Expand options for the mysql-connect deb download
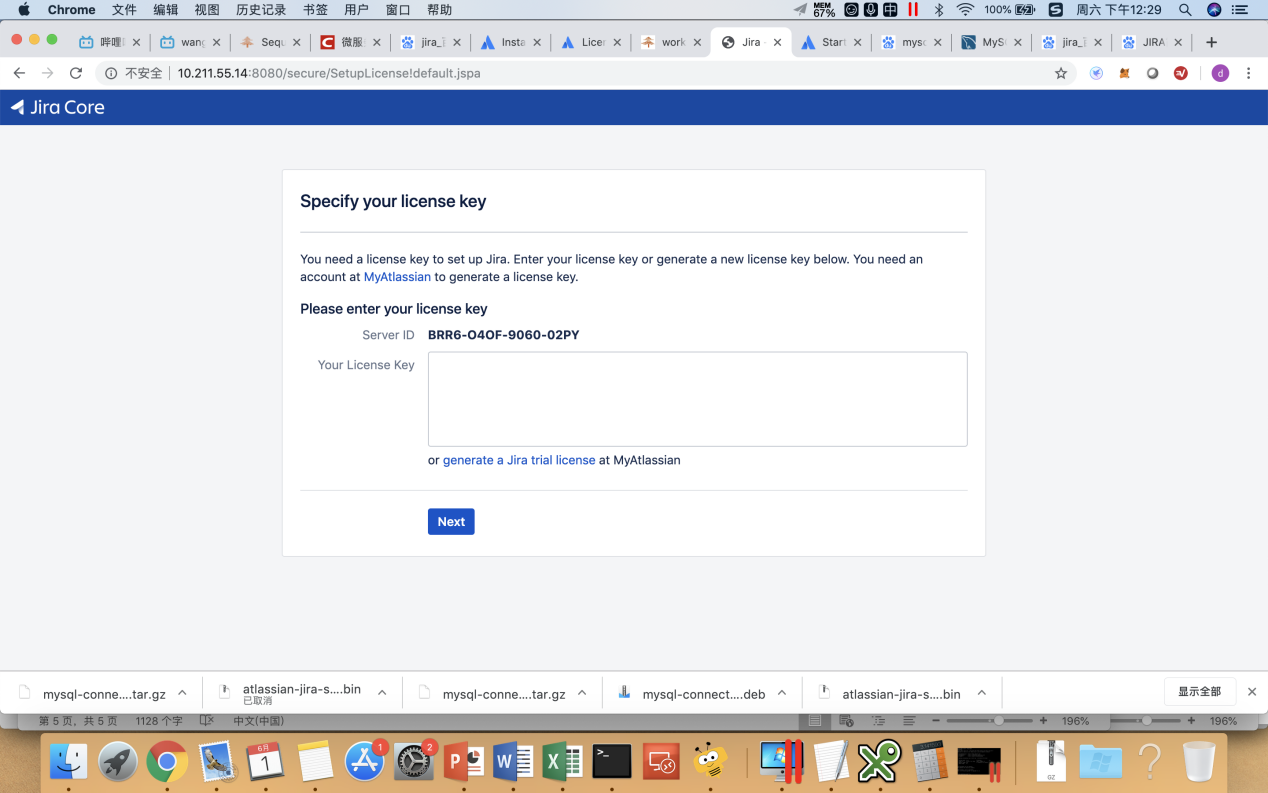The width and height of the screenshot is (1268, 793). pos(782,693)
